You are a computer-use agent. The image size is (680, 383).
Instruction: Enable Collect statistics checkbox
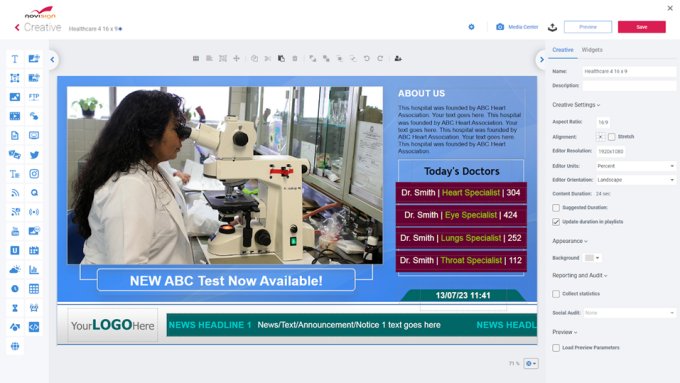click(556, 294)
